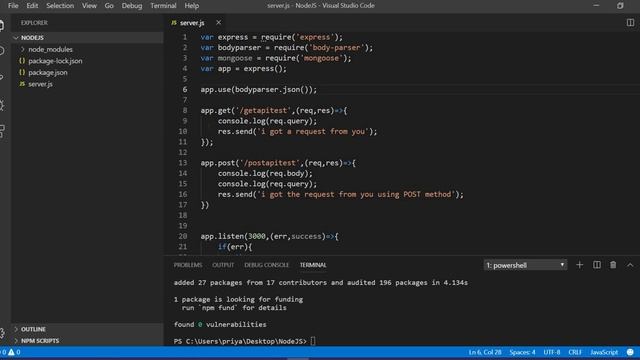
Task: Click the console.log(req.body) line
Action: click(265, 173)
